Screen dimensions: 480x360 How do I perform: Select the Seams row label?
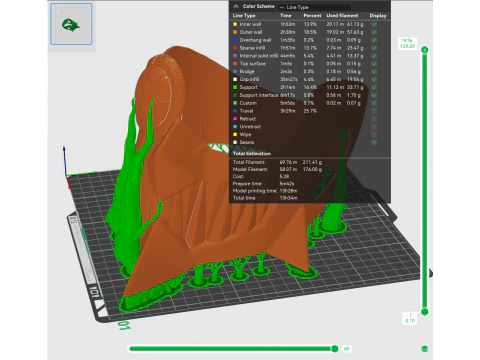pos(247,142)
